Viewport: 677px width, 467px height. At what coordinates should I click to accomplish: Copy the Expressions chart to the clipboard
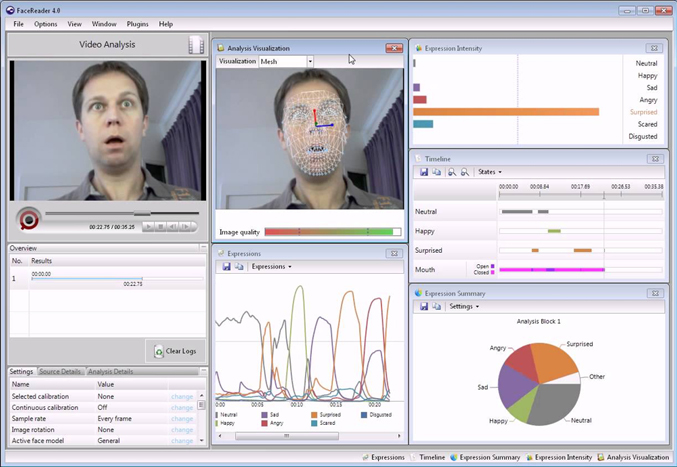239,267
